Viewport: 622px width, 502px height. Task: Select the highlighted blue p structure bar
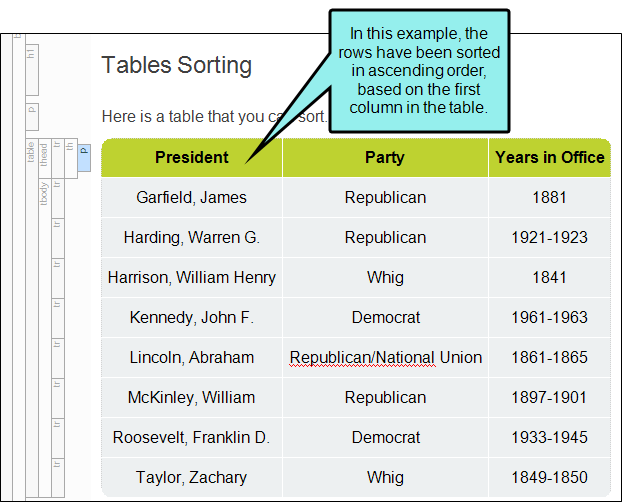(84, 158)
